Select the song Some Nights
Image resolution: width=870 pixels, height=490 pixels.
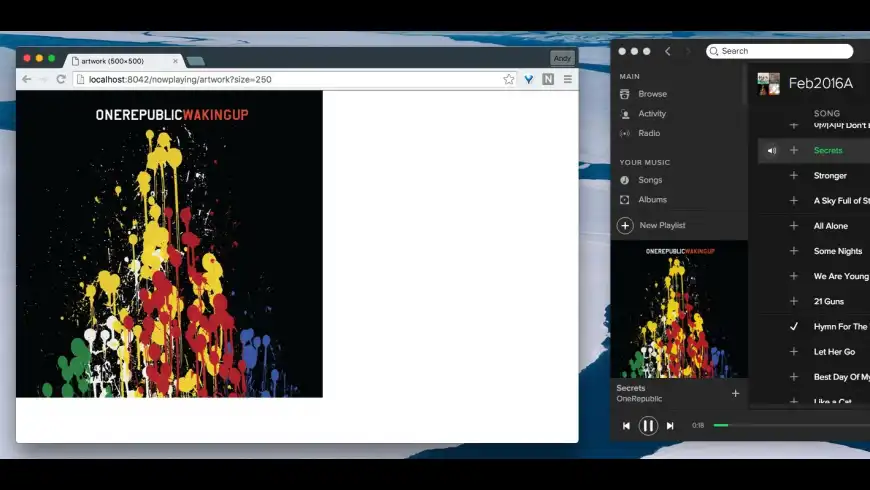pos(838,251)
